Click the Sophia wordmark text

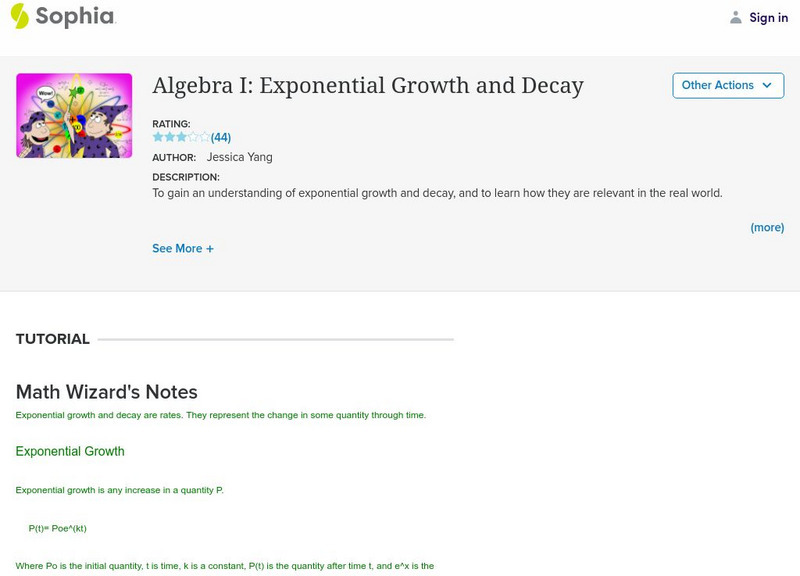pyautogui.click(x=75, y=16)
